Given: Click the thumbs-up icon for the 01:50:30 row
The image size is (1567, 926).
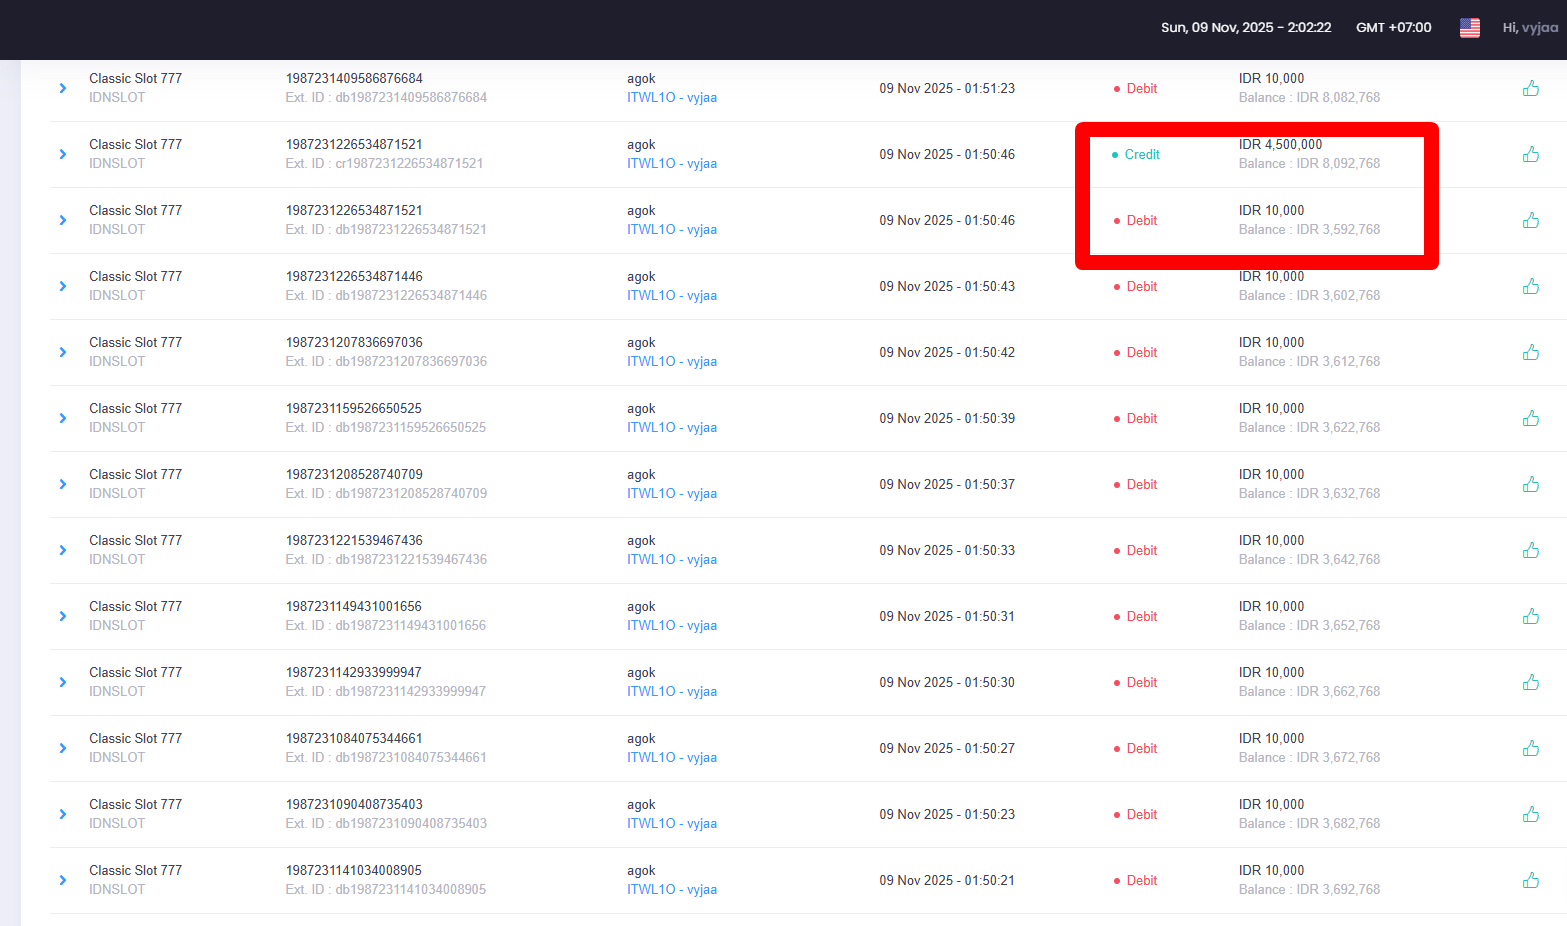Looking at the screenshot, I should coord(1531,682).
